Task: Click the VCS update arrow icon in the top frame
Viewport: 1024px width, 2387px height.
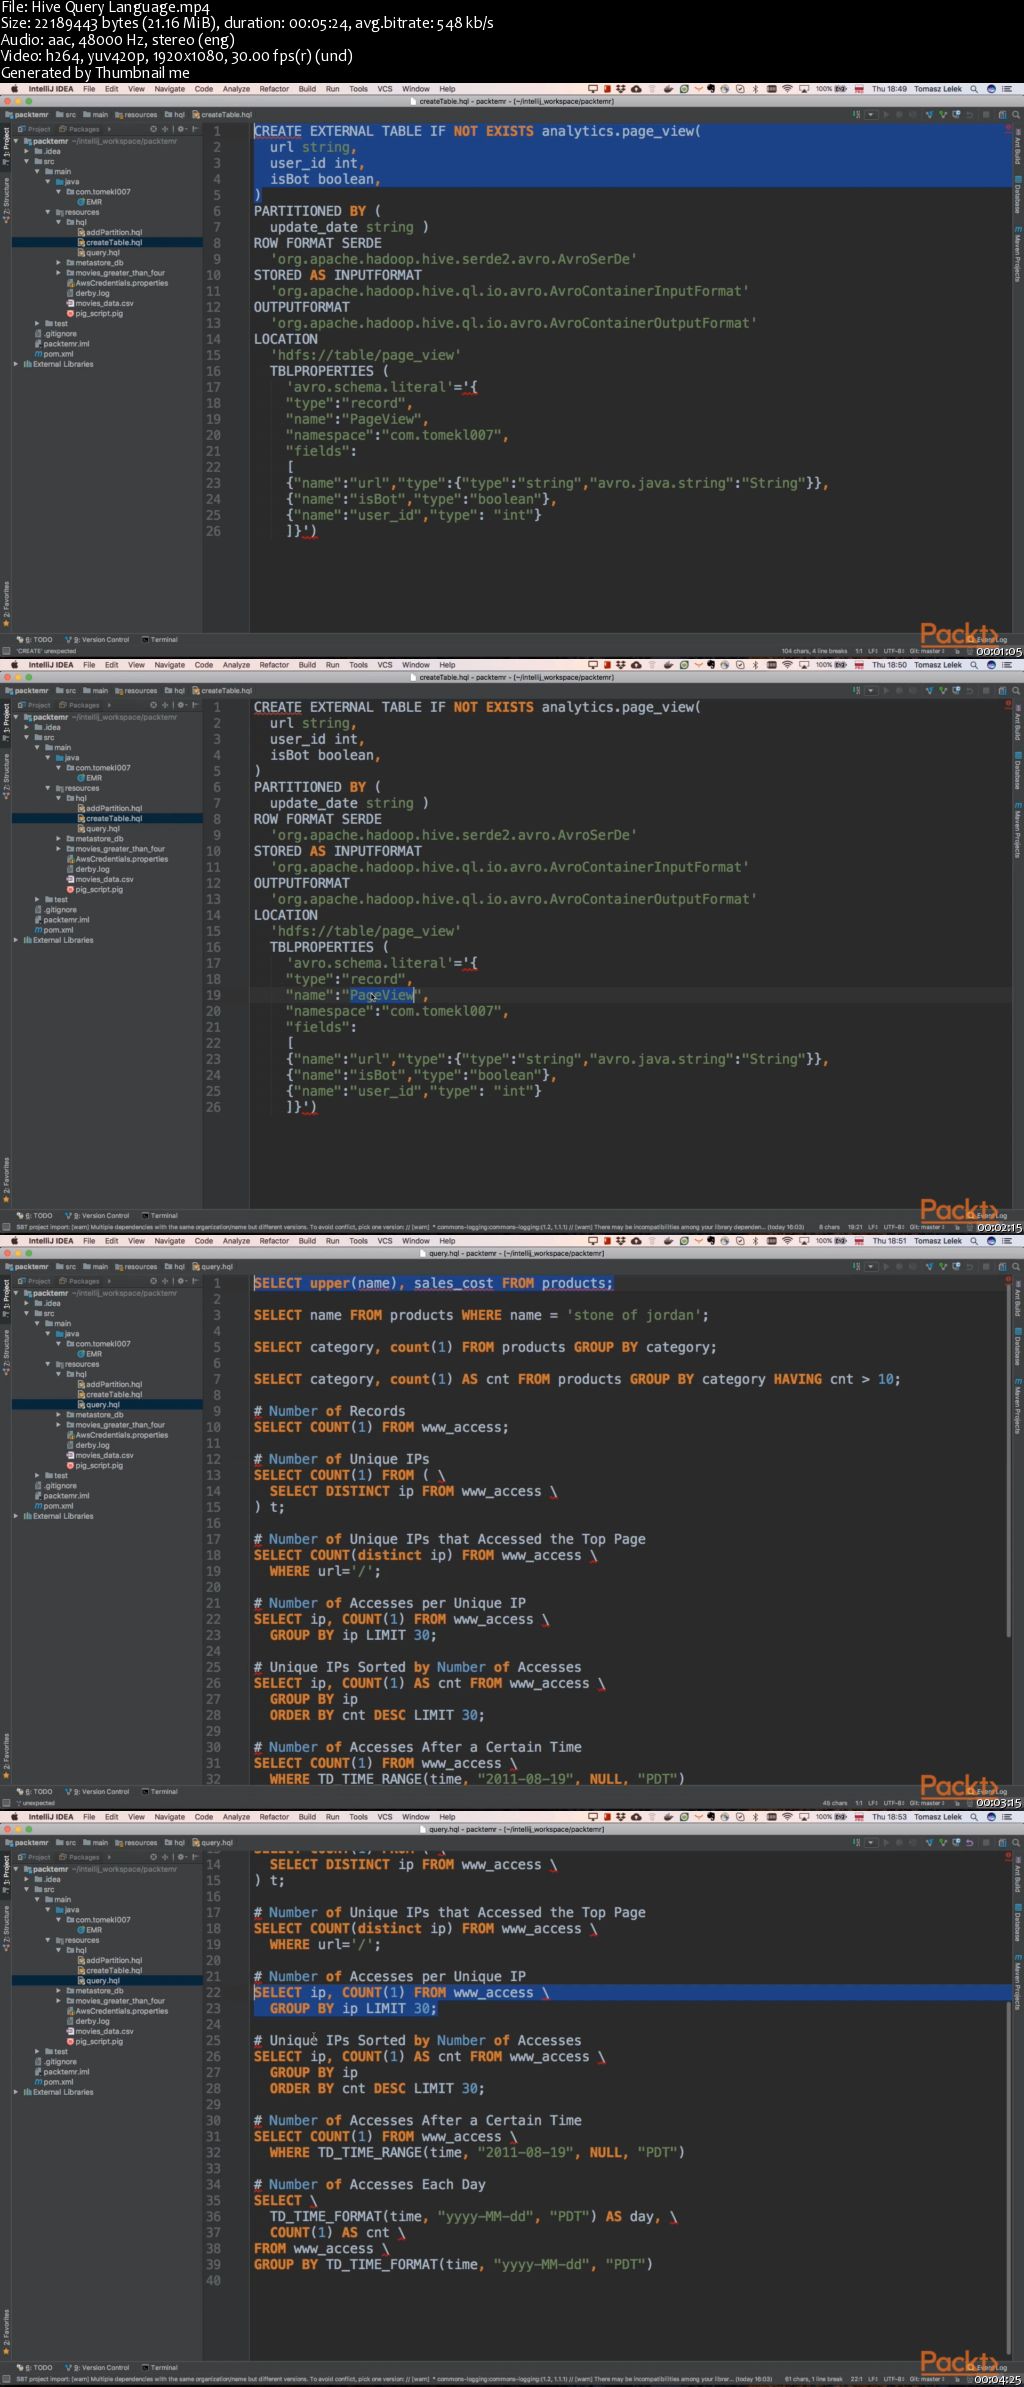Action: coord(929,115)
